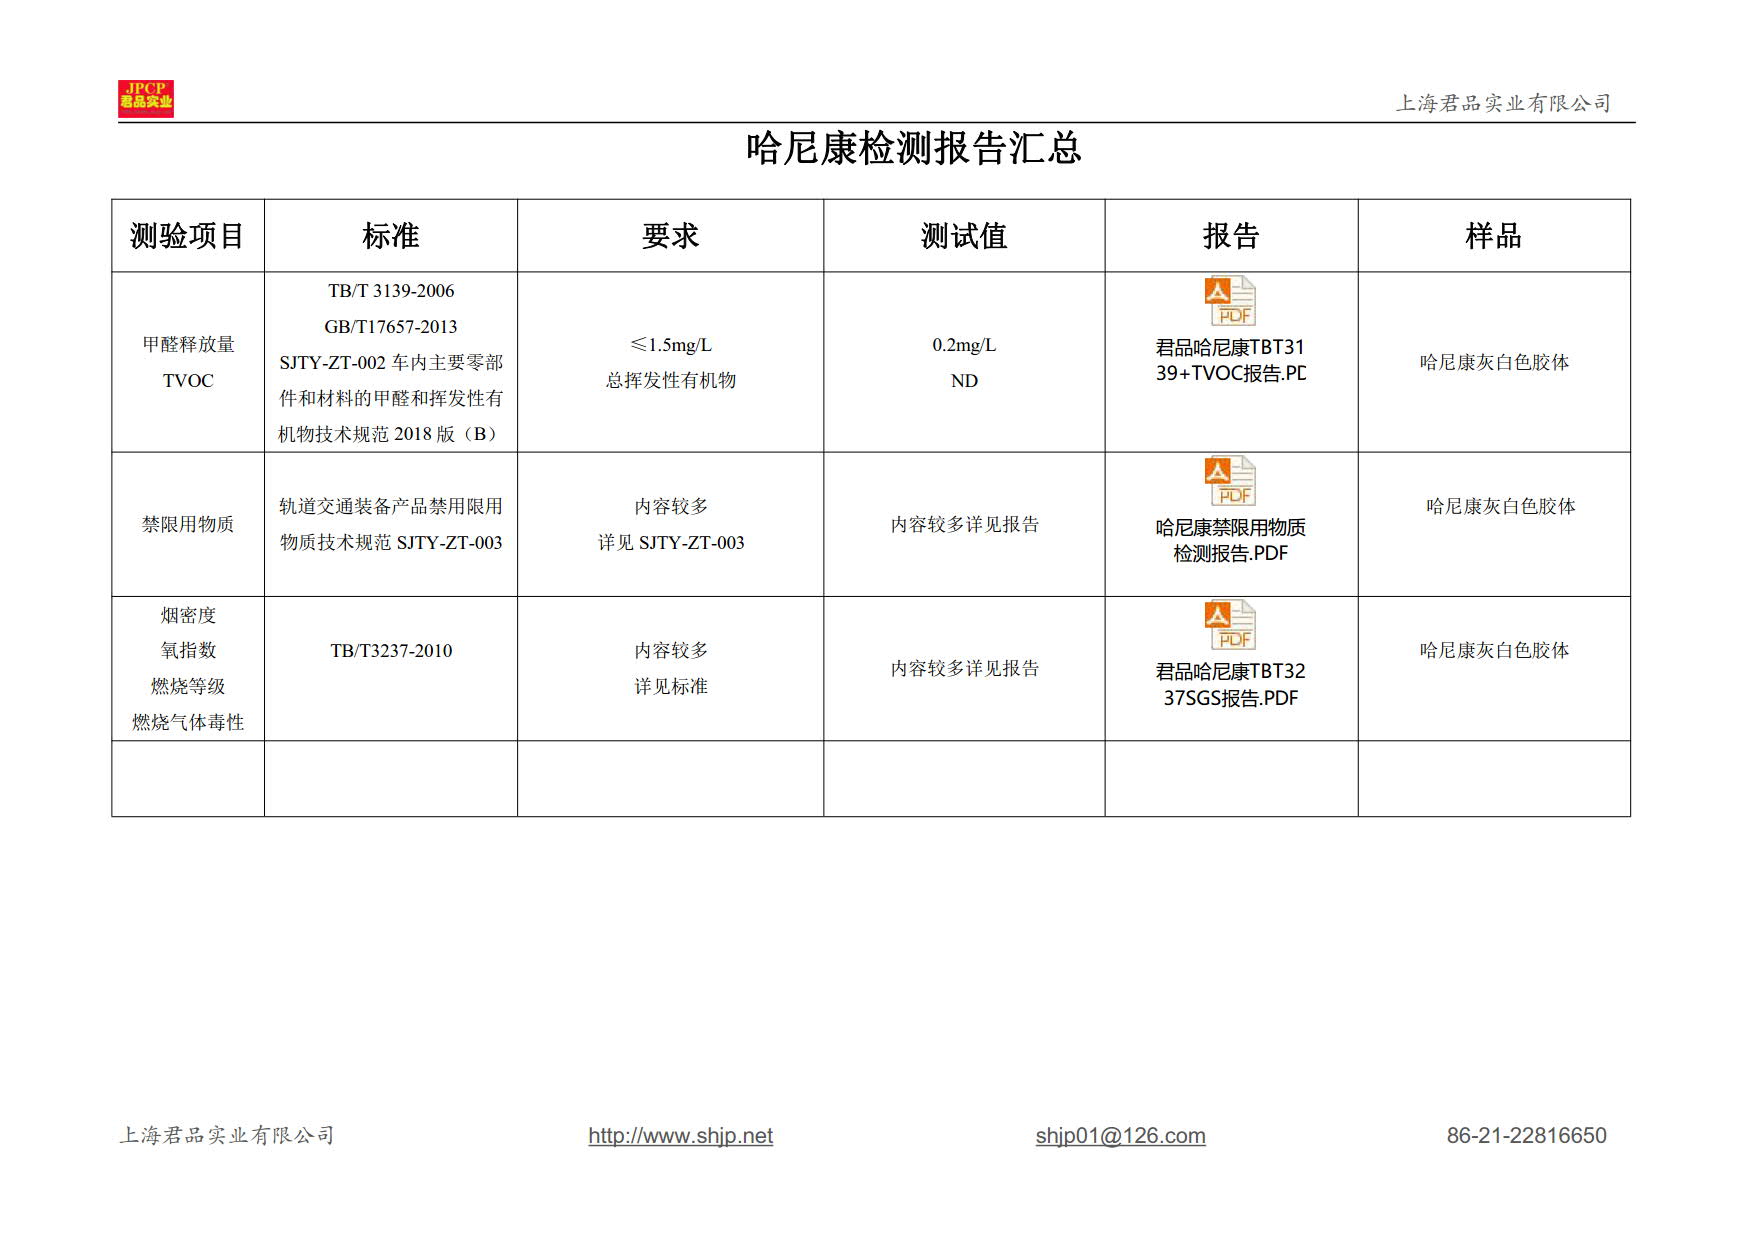Click the JPCP 君品实业 logo
This screenshot has width=1754, height=1240.
click(146, 99)
